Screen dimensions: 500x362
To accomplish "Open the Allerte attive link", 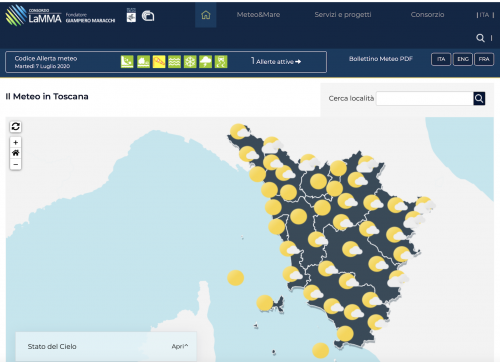I will pyautogui.click(x=276, y=61).
